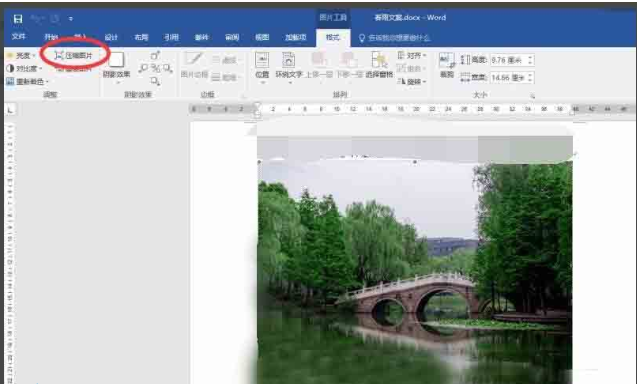This screenshot has height=384, width=637.
Task: Open the 位置 (Position) dropdown
Action: [262, 67]
